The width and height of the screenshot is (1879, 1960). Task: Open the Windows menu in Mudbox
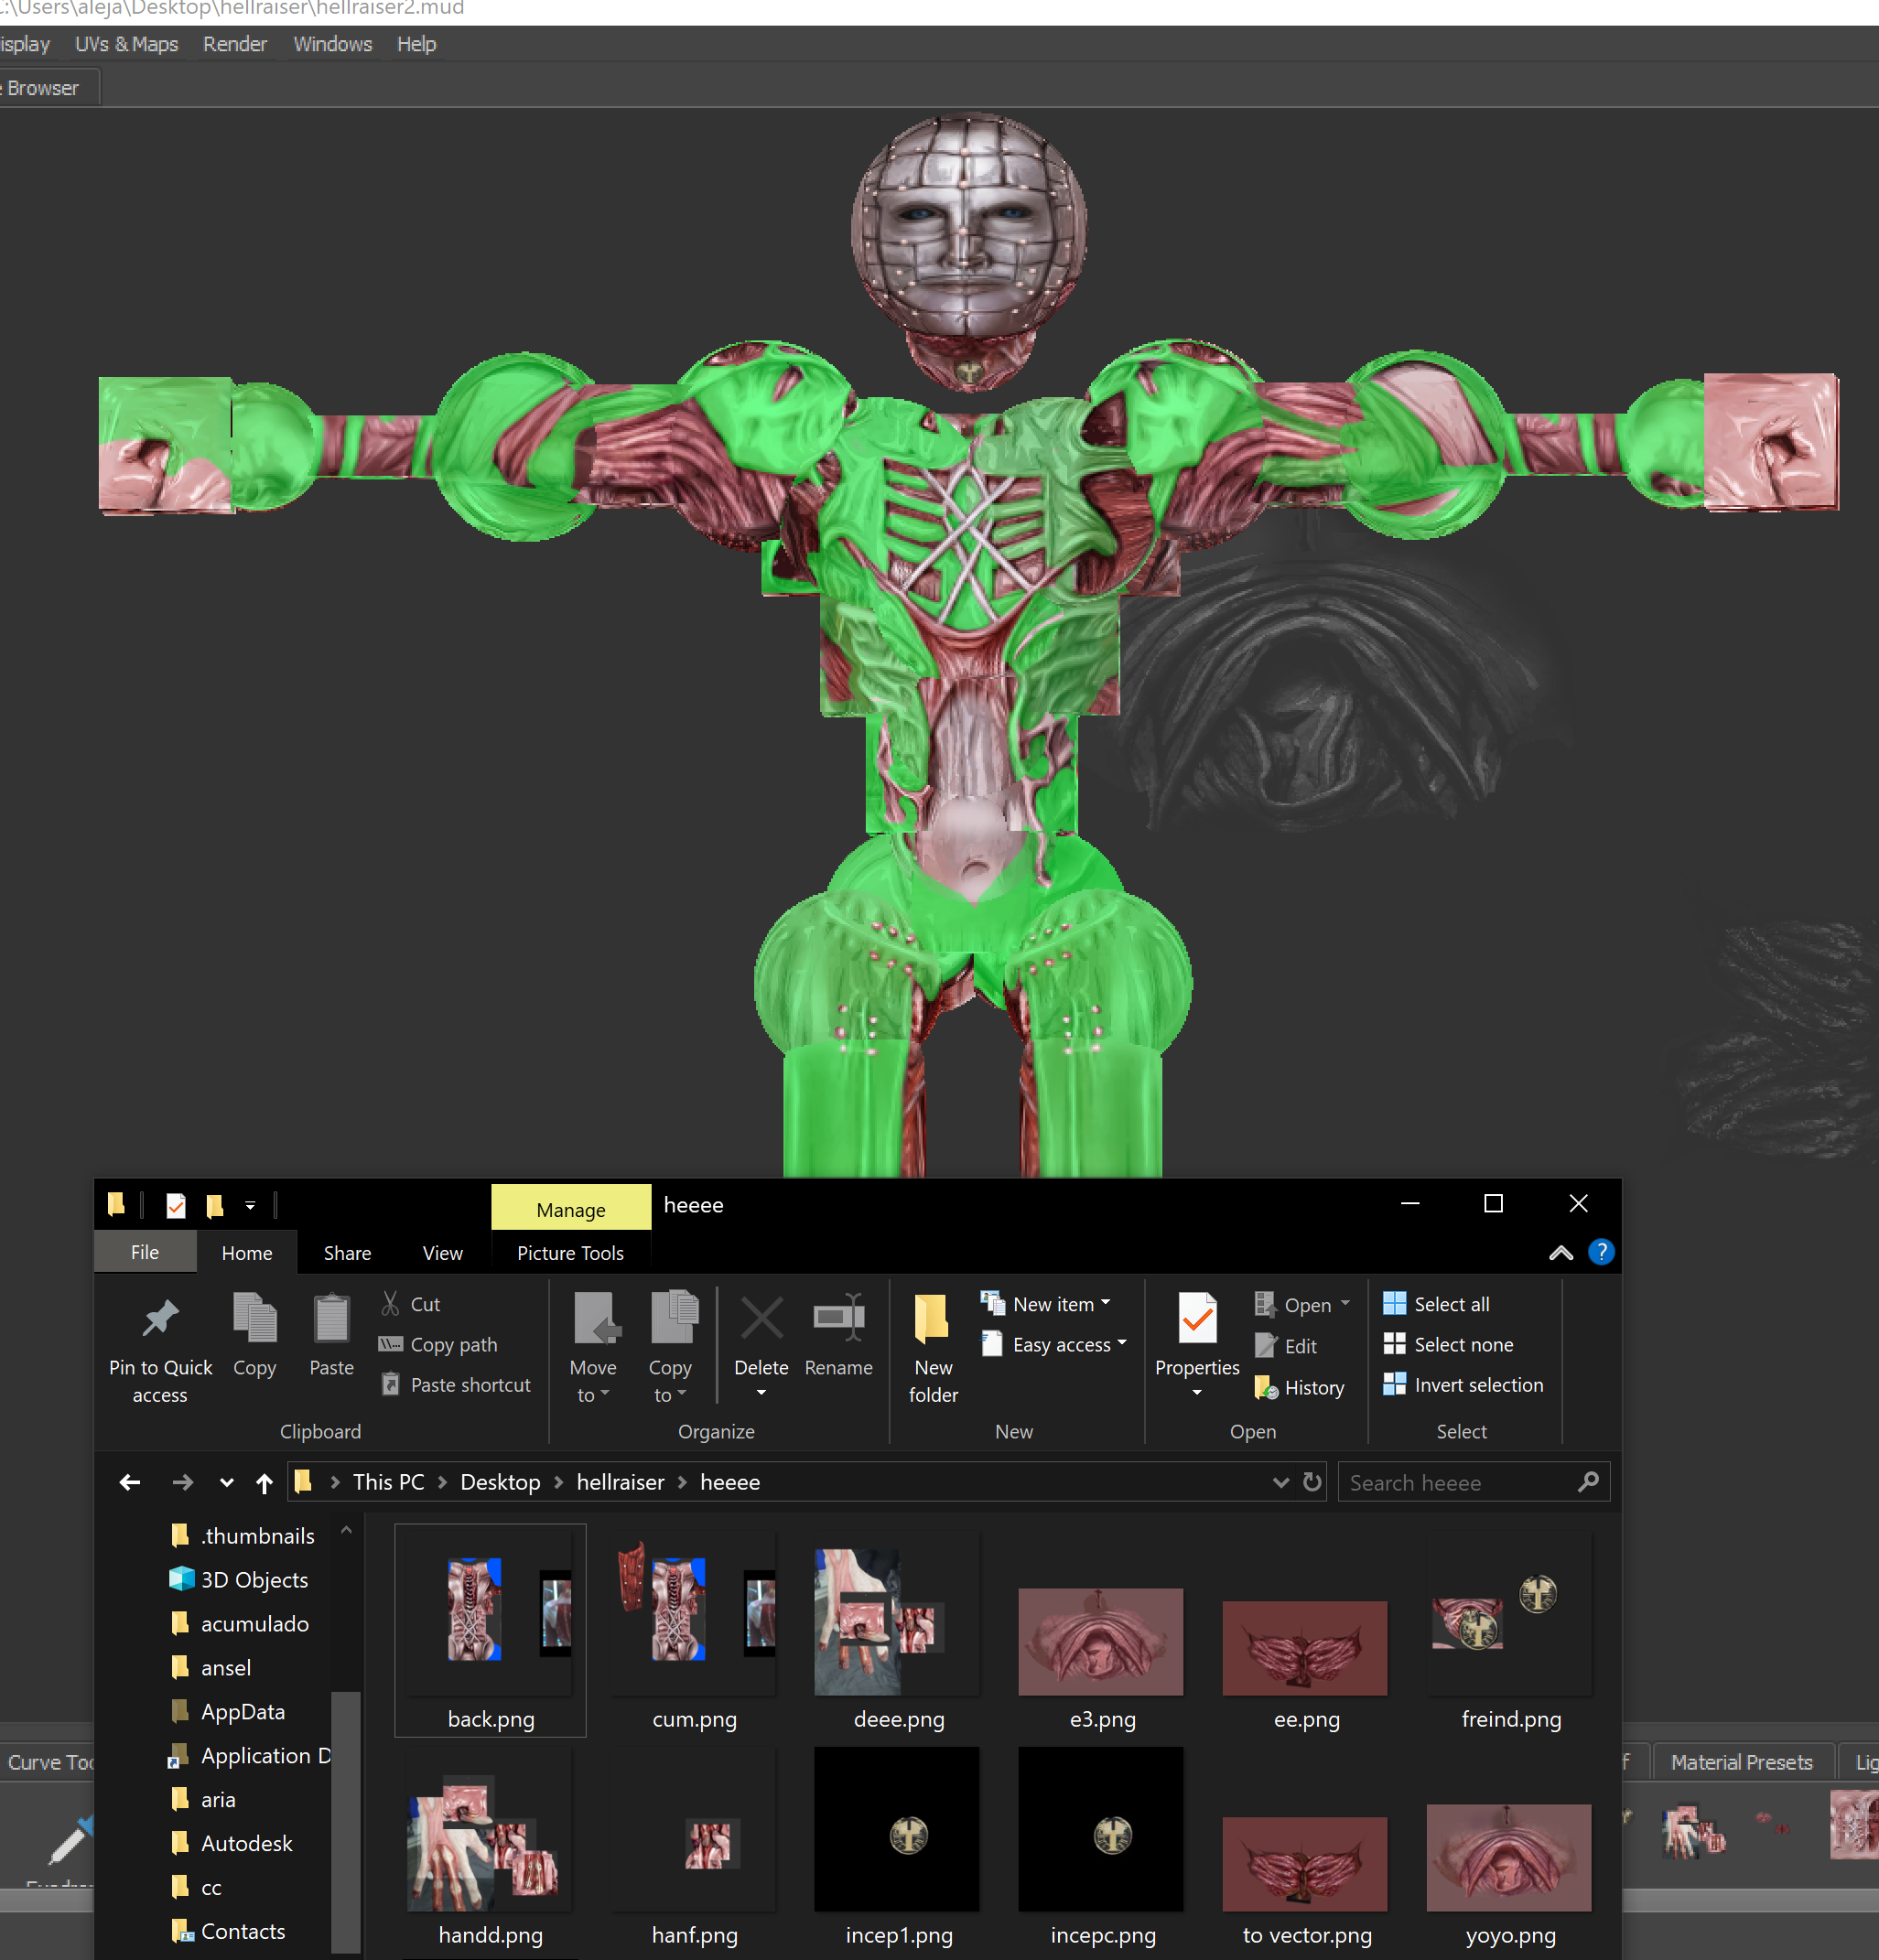pos(333,44)
